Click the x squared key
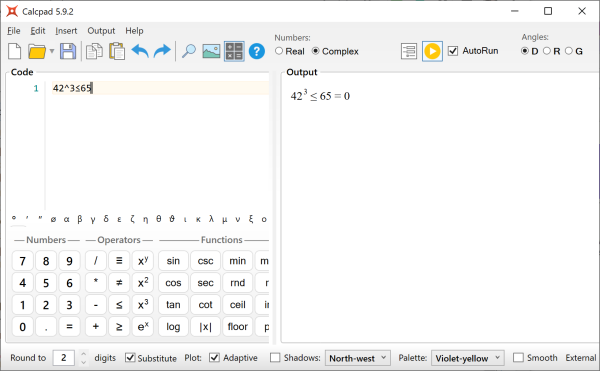The height and width of the screenshot is (371, 600). pyautogui.click(x=143, y=283)
